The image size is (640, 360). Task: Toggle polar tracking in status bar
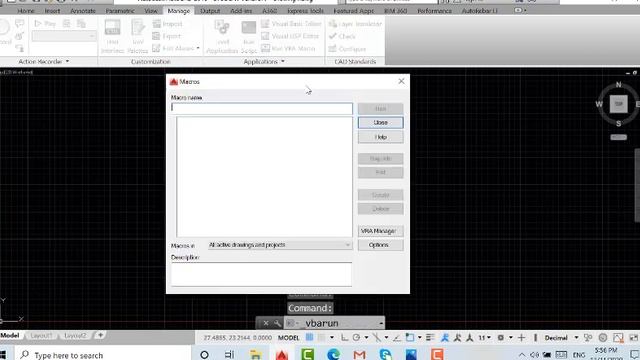click(x=356, y=338)
